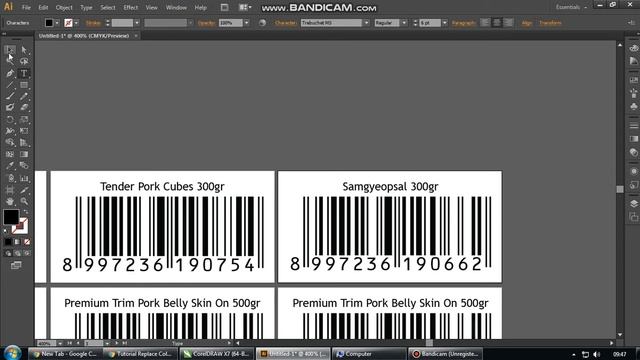Click the black Fill color box
Image resolution: width=640 pixels, height=360 pixels.
pos(11,217)
